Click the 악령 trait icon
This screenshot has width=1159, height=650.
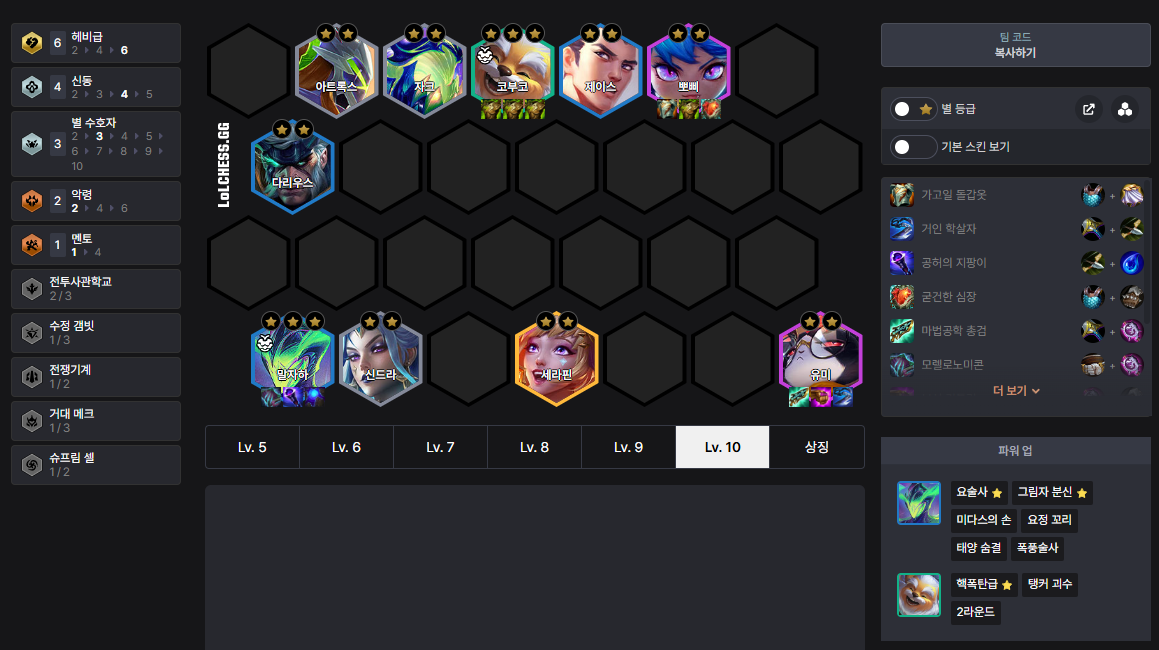coord(32,200)
